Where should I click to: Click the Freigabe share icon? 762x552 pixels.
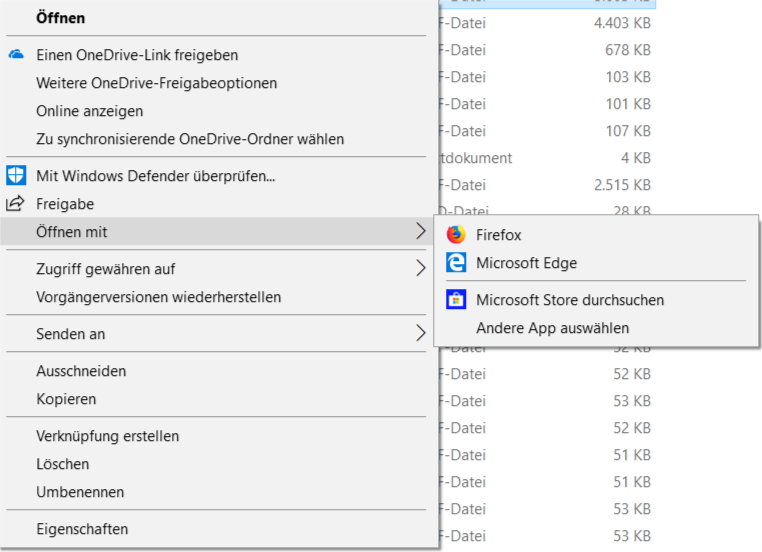(15, 203)
